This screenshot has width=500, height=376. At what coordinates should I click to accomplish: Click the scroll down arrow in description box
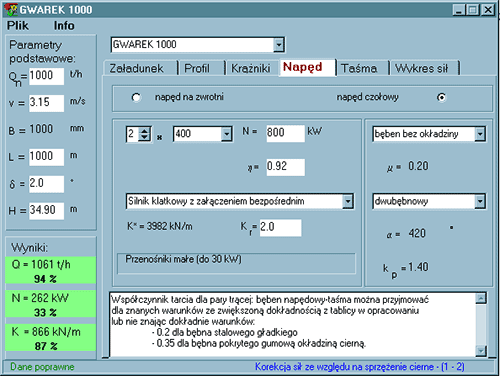point(481,351)
